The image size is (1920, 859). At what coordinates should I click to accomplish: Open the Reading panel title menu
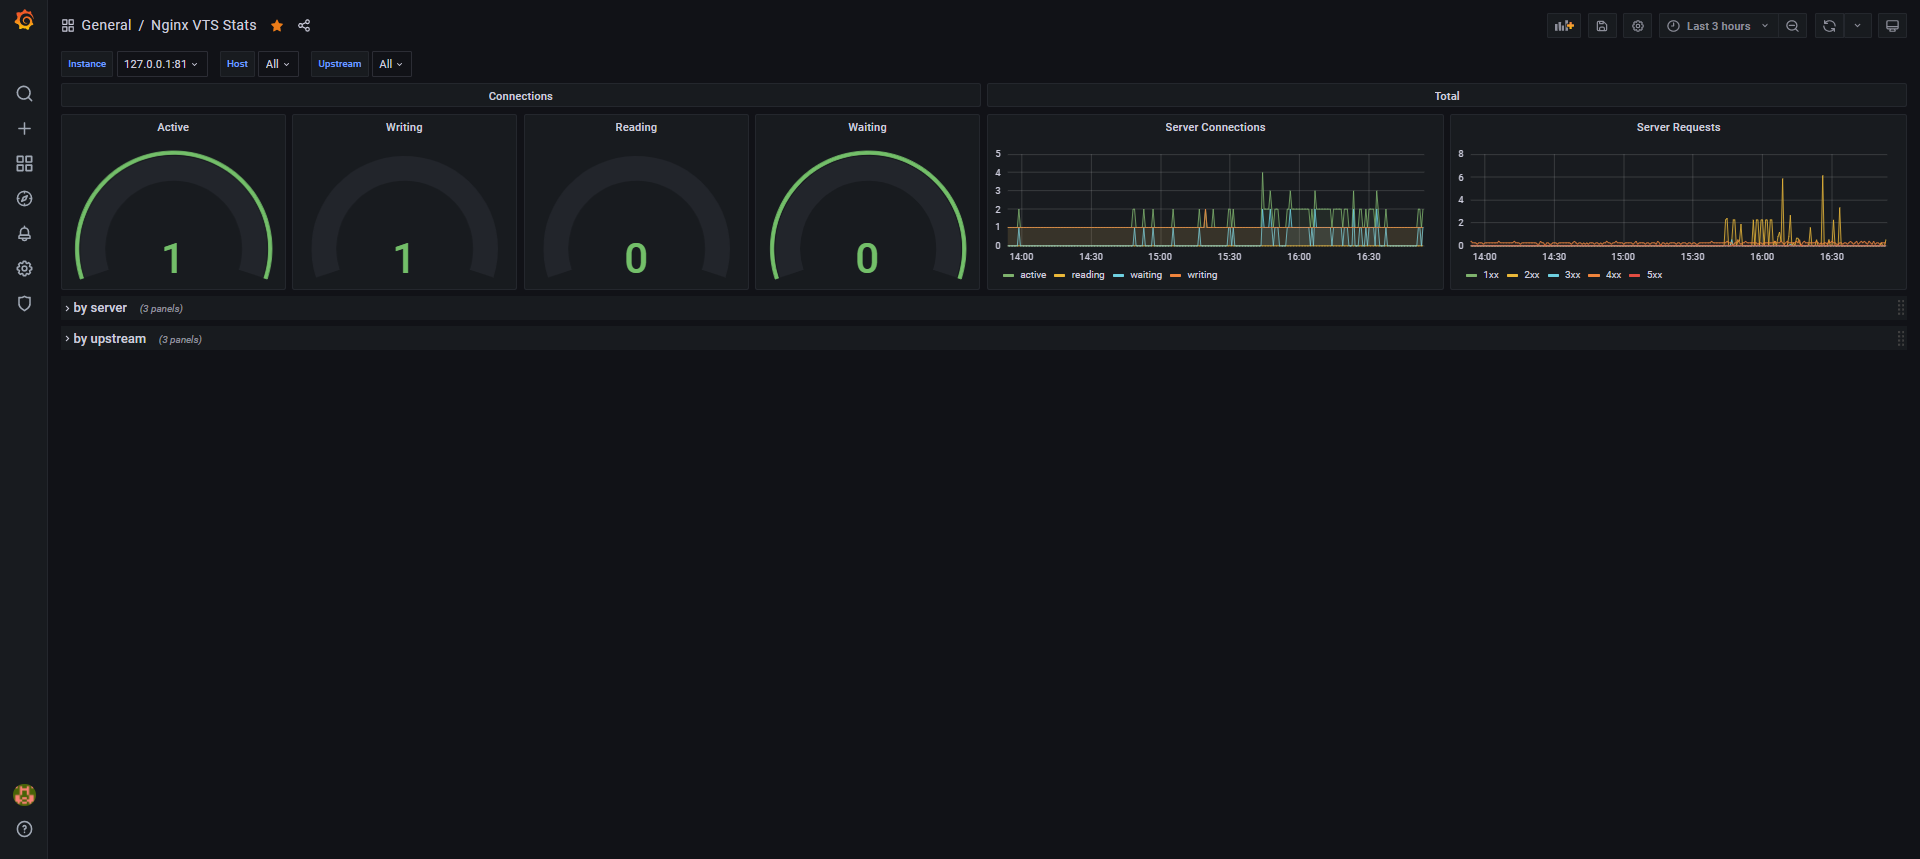coord(636,127)
